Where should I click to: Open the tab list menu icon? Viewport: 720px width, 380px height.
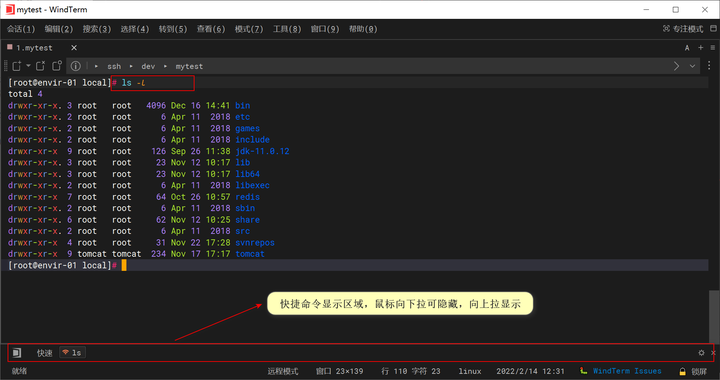coord(713,48)
